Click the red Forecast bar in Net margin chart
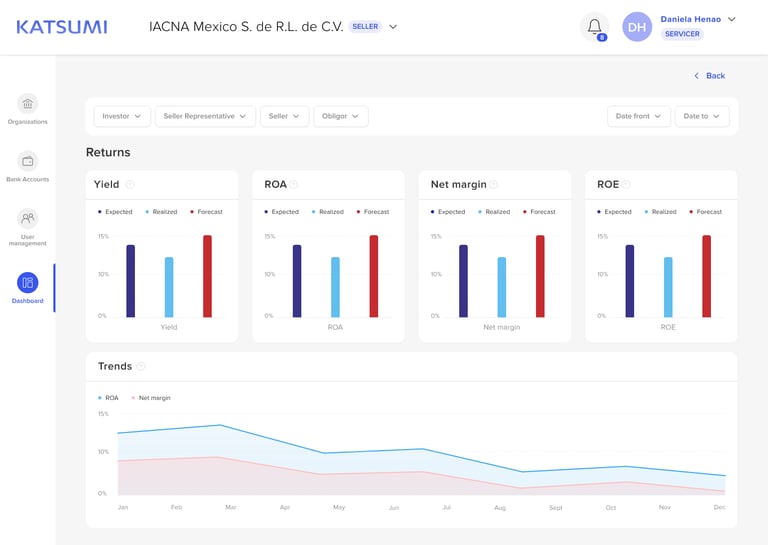The height and width of the screenshot is (545, 768). [540, 276]
